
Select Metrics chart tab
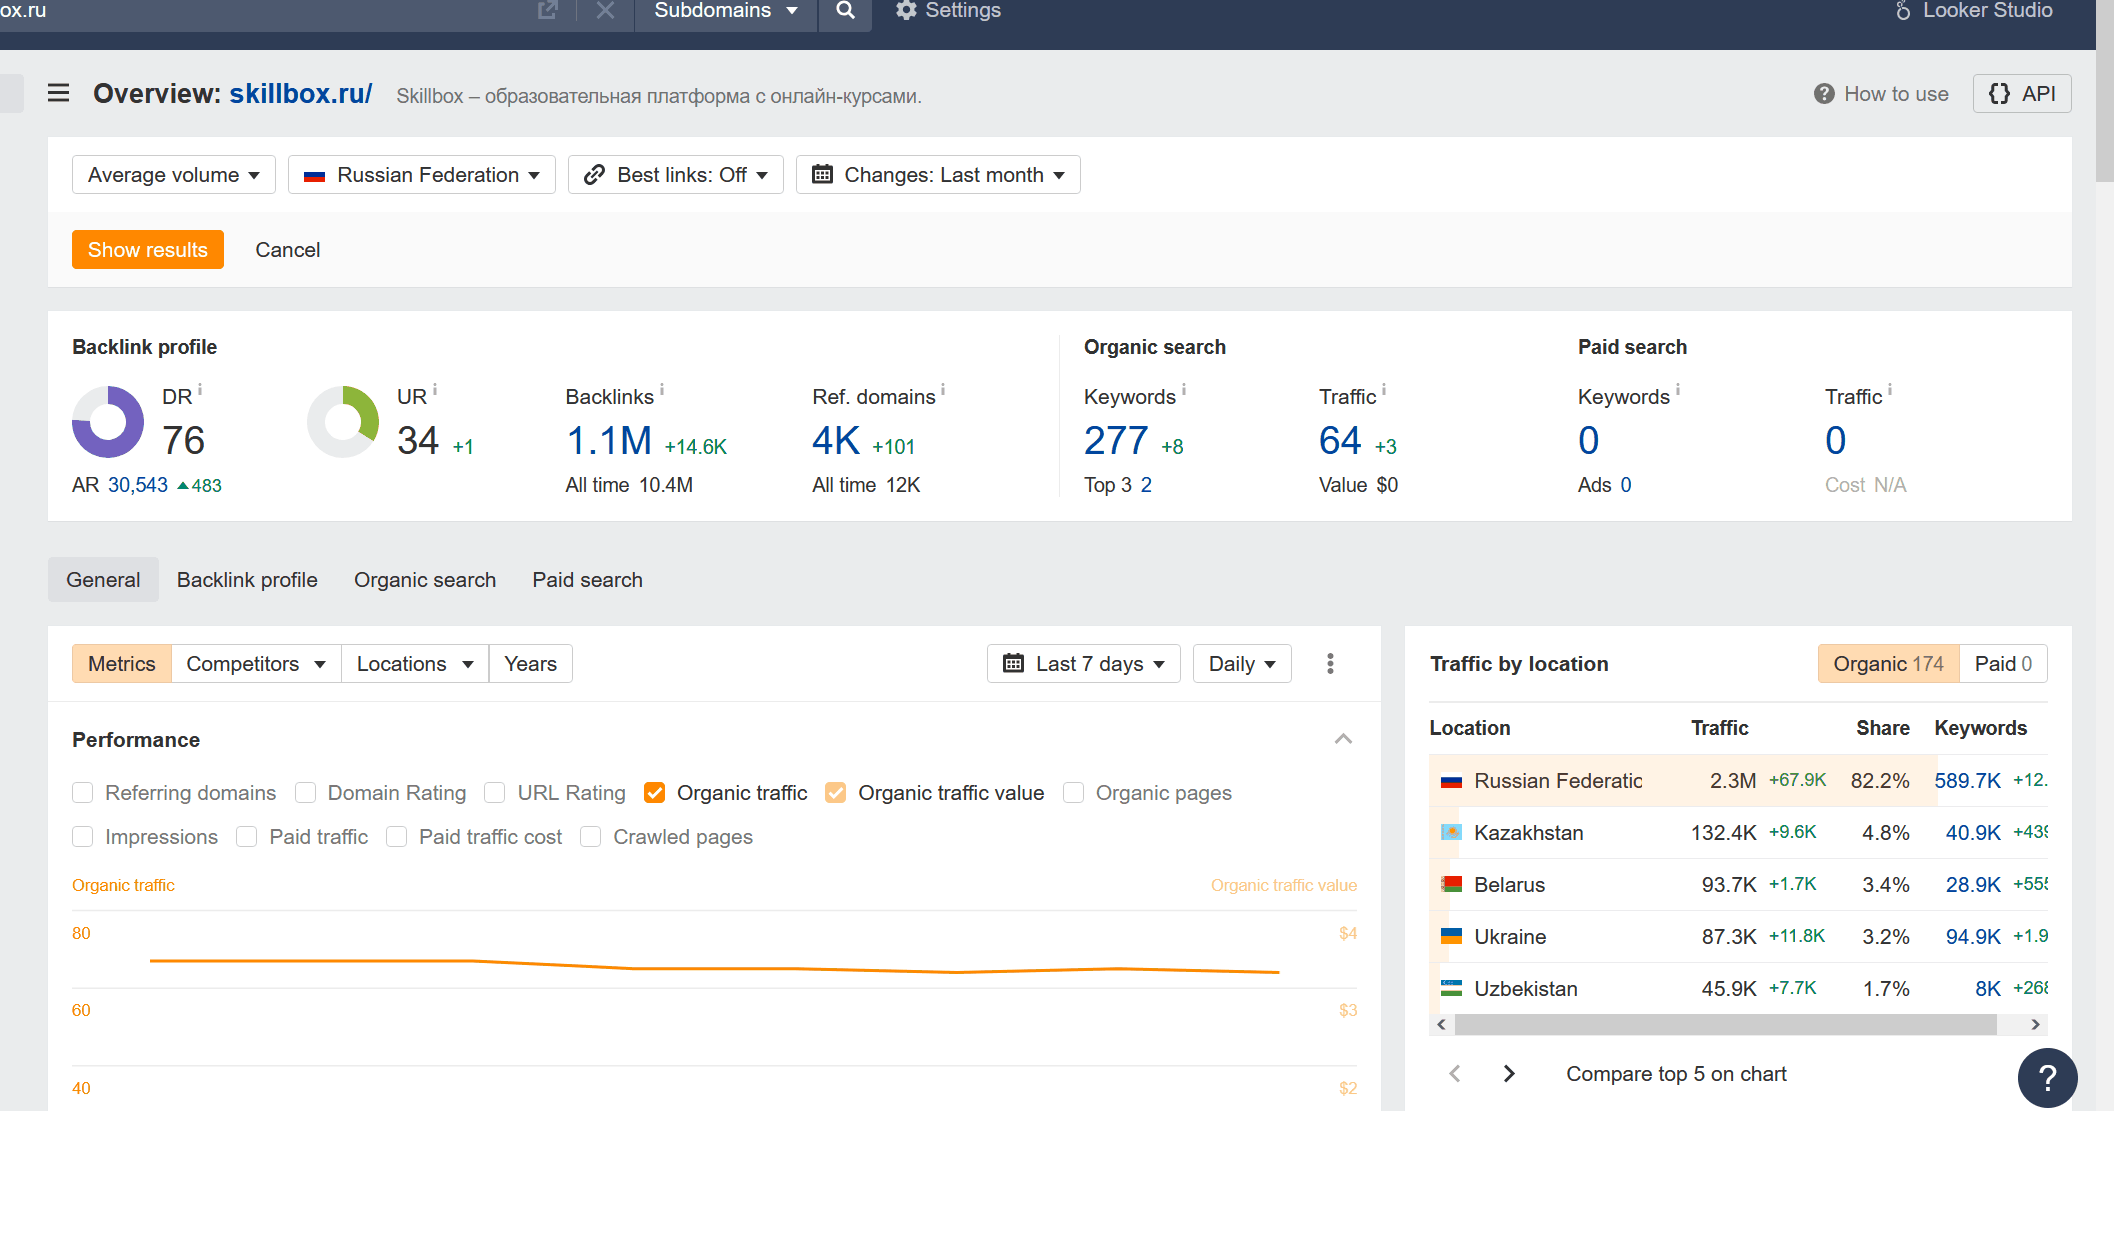pyautogui.click(x=122, y=664)
